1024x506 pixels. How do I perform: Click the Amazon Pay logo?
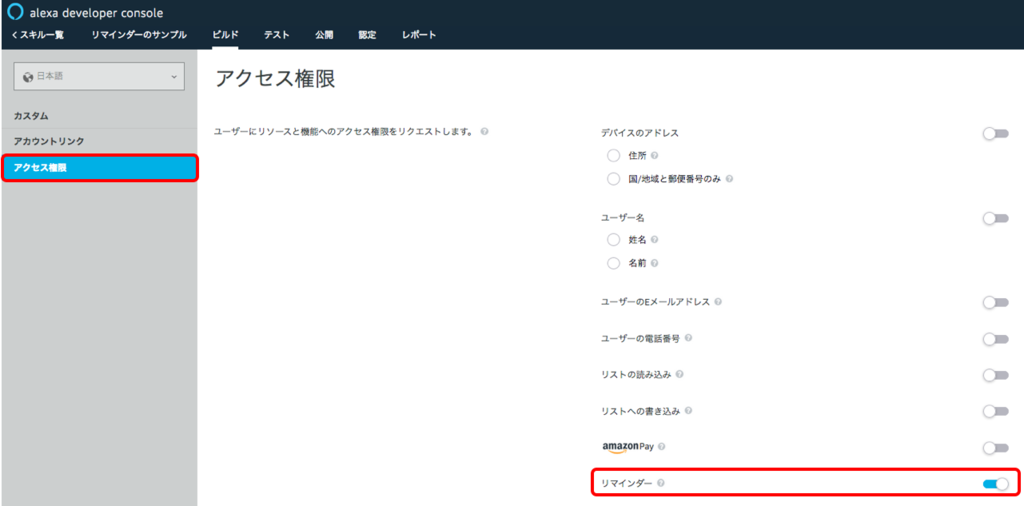coord(628,447)
